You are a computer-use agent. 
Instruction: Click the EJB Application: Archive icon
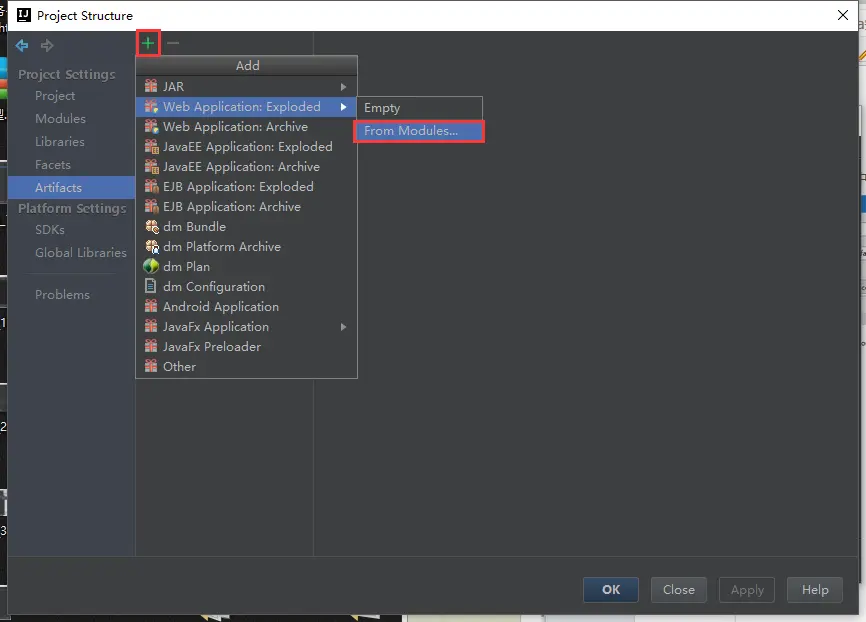point(151,207)
